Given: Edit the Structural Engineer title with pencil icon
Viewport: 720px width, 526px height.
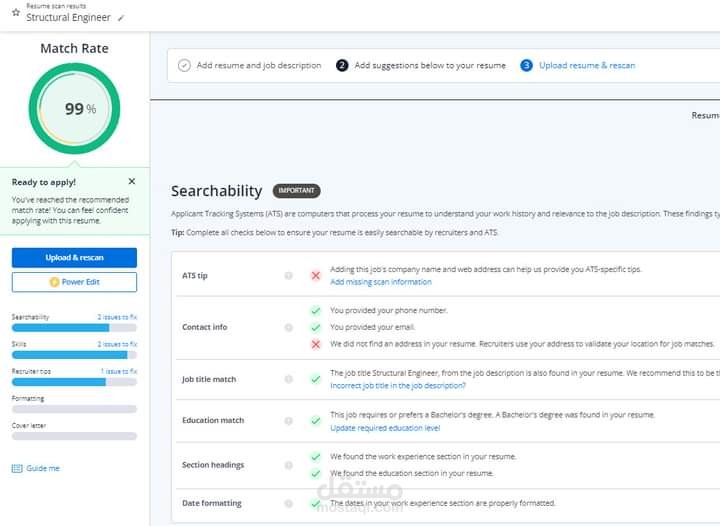Looking at the screenshot, I should point(121,18).
